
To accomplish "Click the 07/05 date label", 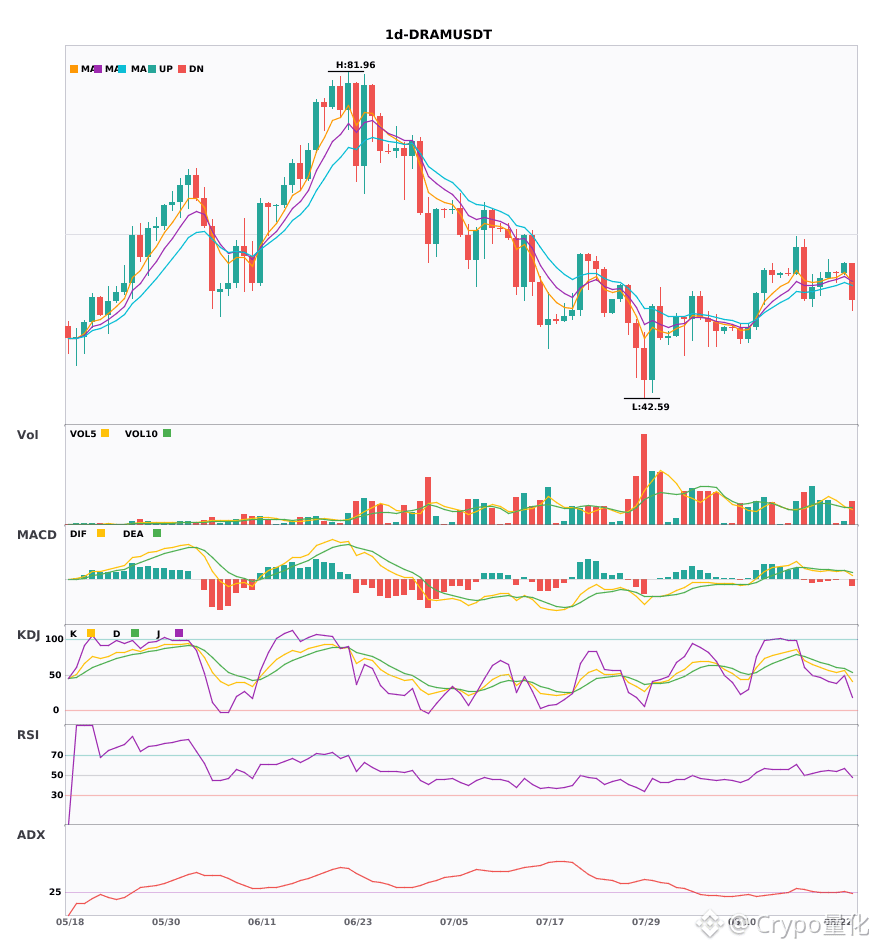I will point(454,922).
